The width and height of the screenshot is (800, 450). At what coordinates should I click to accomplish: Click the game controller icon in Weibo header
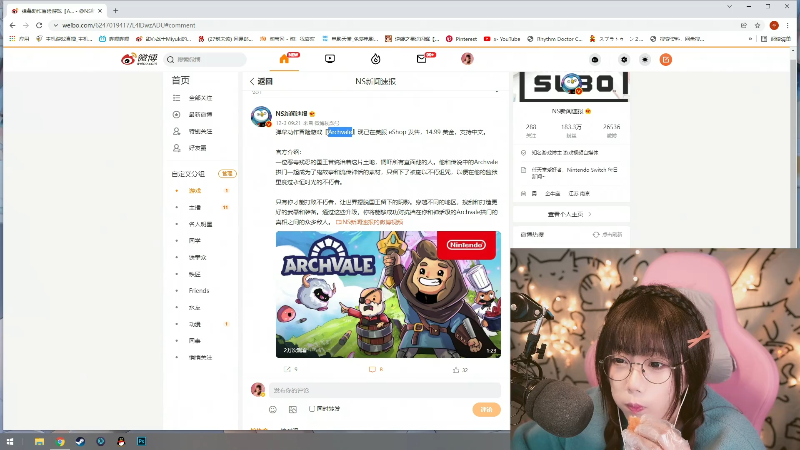[595, 60]
